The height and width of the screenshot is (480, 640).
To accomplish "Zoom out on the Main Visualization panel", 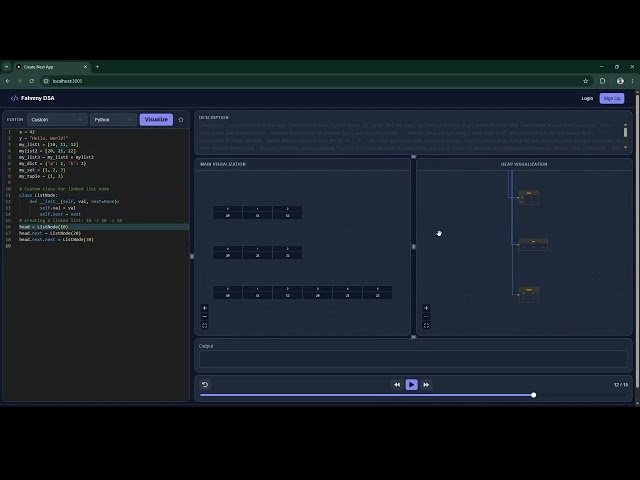I will (204, 317).
